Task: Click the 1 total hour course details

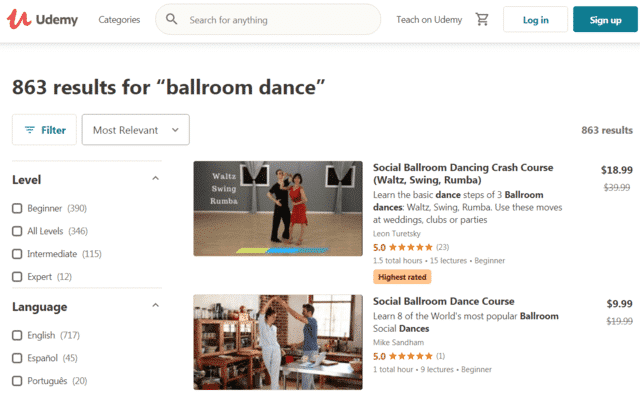Action: tap(432, 369)
